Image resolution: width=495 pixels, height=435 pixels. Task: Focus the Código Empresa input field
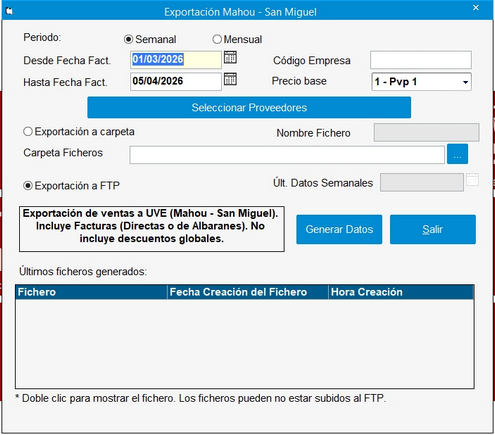[421, 60]
